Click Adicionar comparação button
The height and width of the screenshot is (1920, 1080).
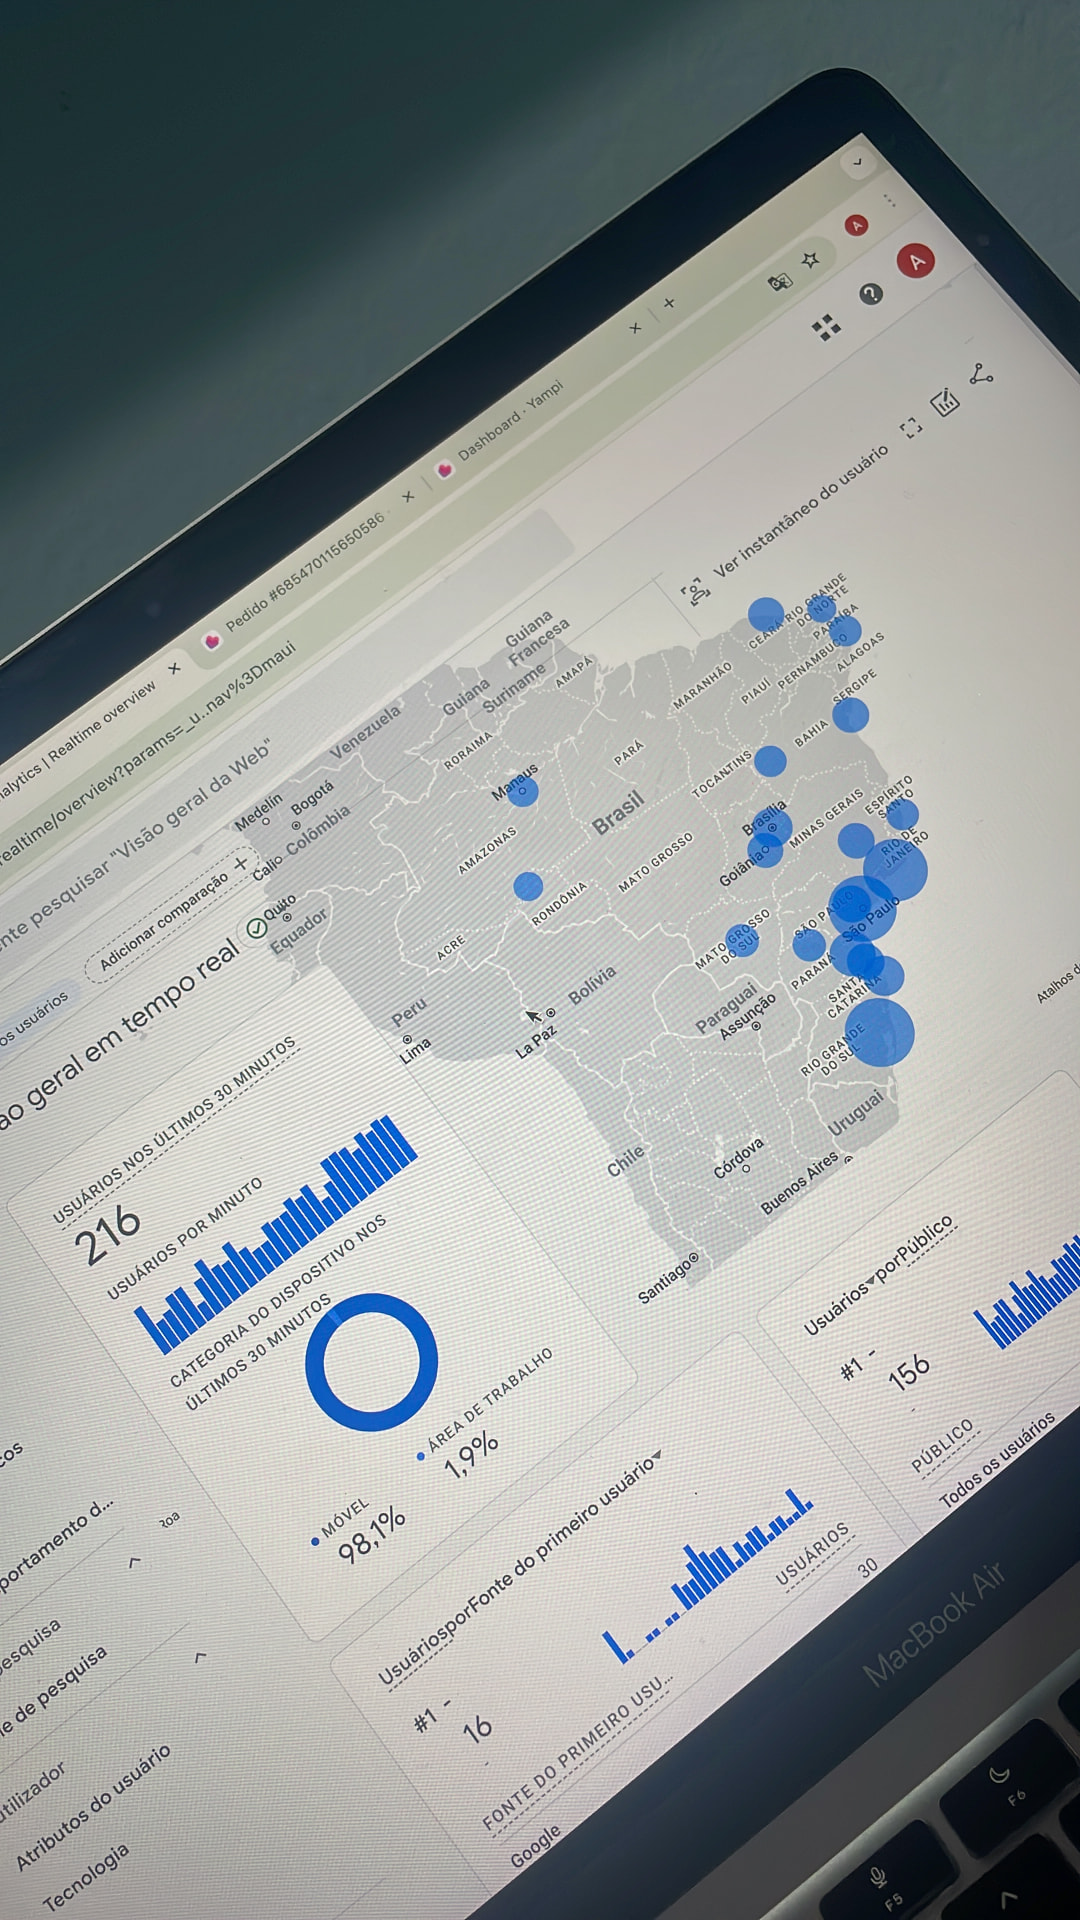click(172, 915)
